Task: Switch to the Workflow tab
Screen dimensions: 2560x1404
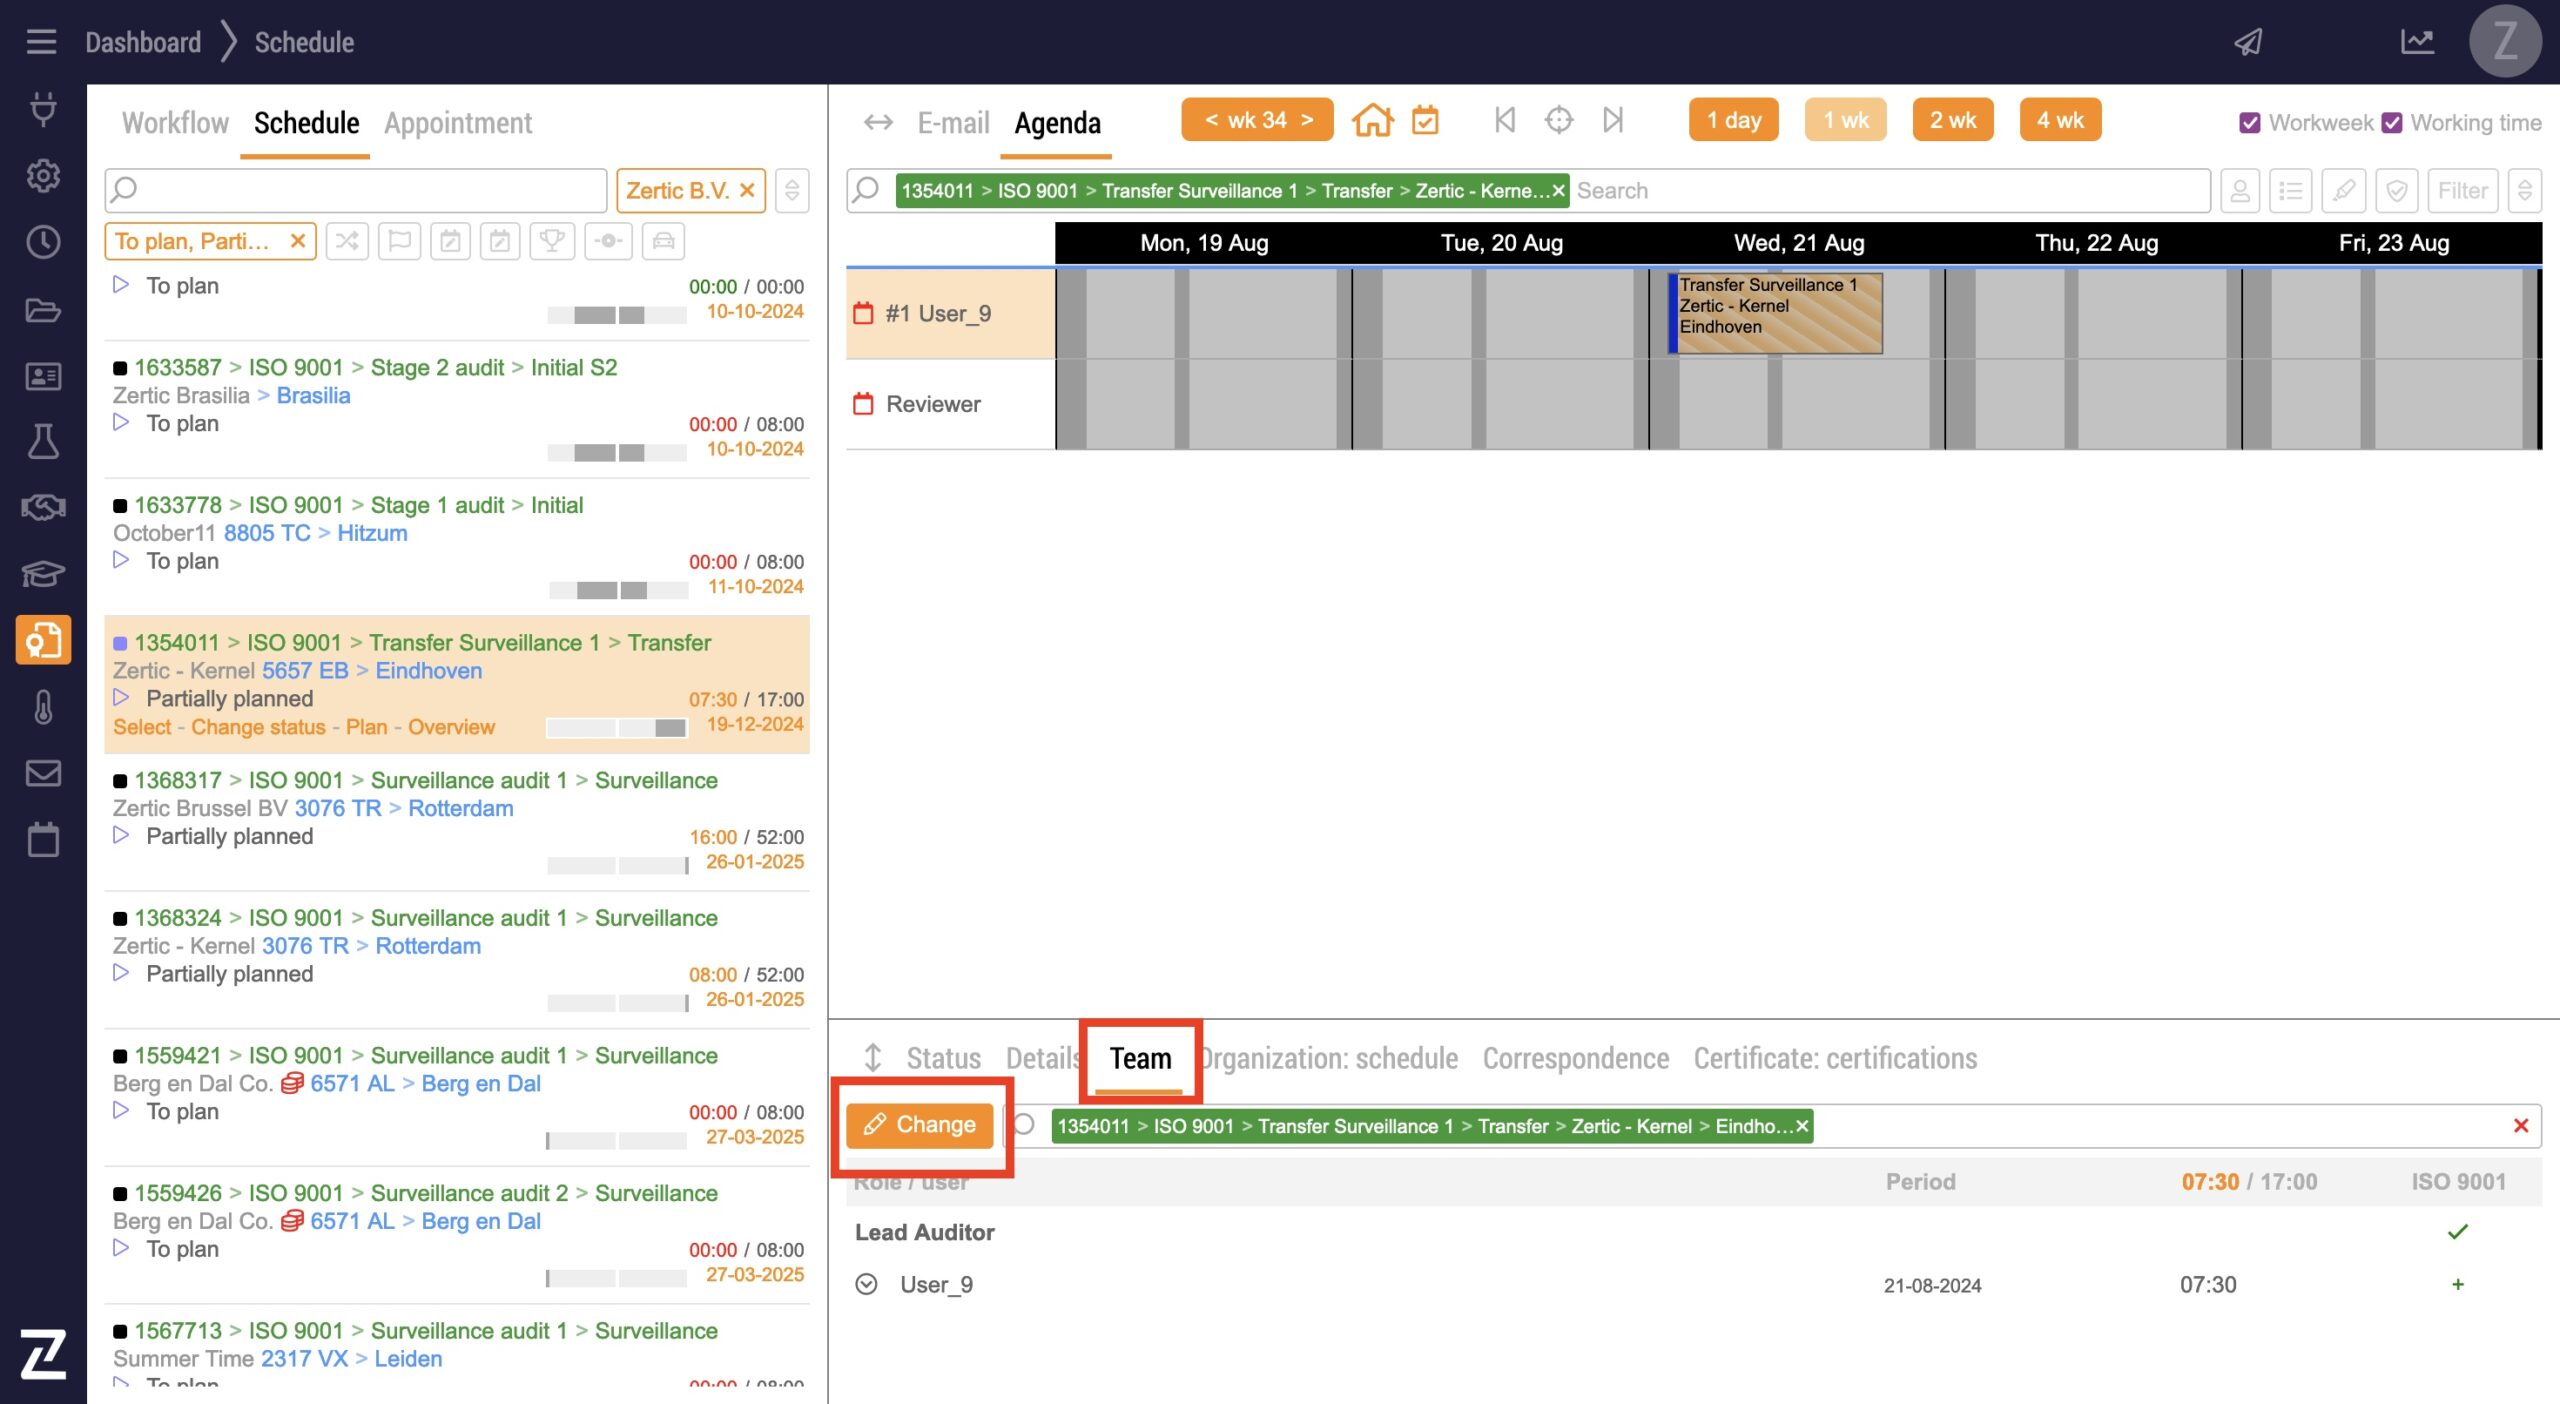Action: [175, 123]
